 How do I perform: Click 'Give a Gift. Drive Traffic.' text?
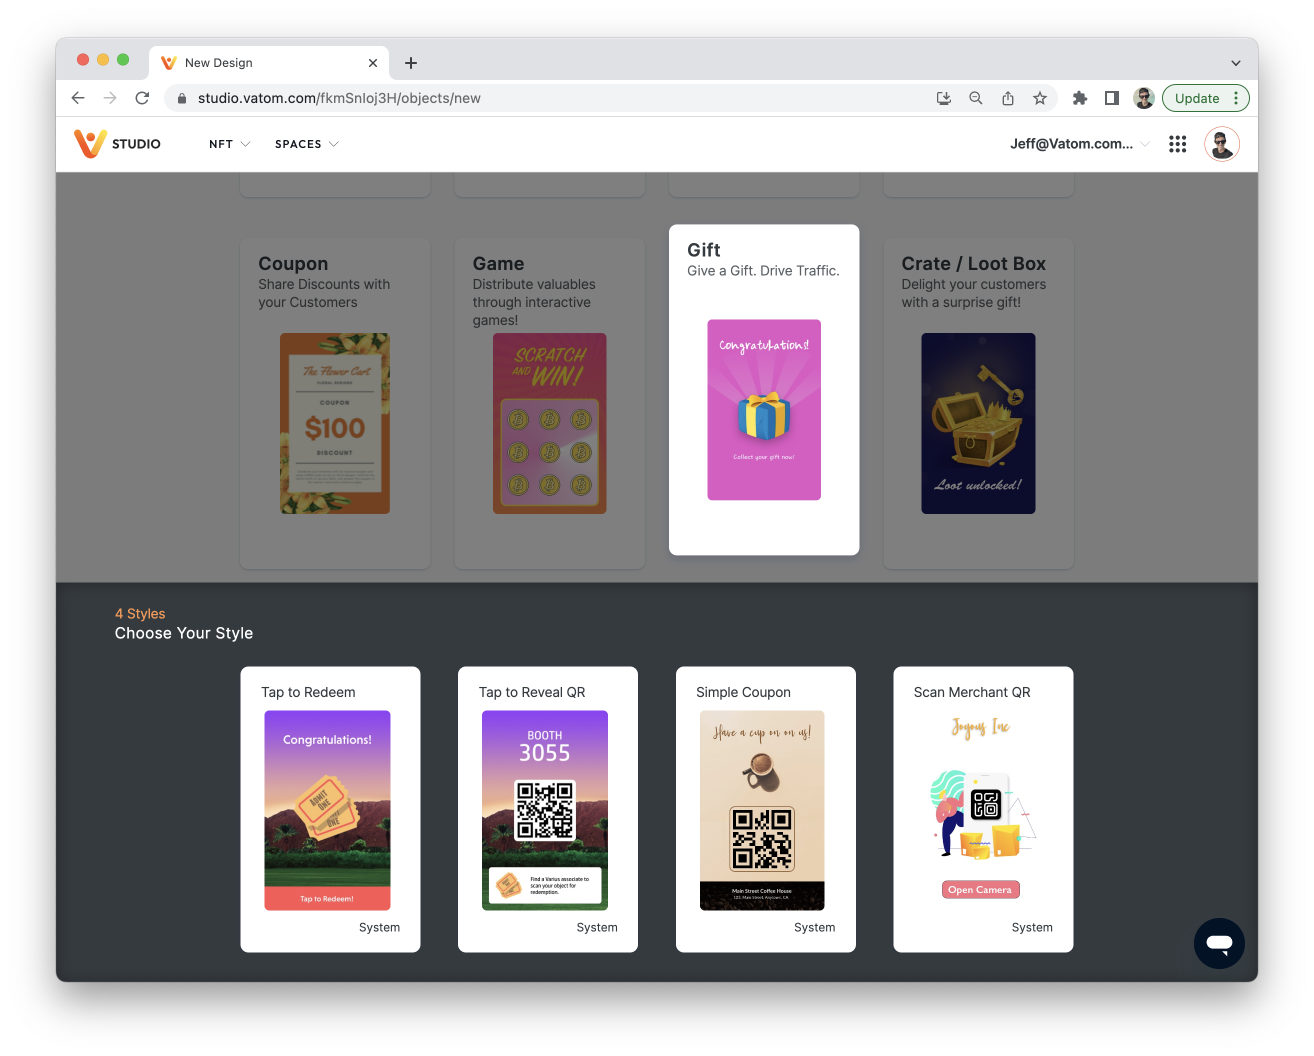point(763,271)
